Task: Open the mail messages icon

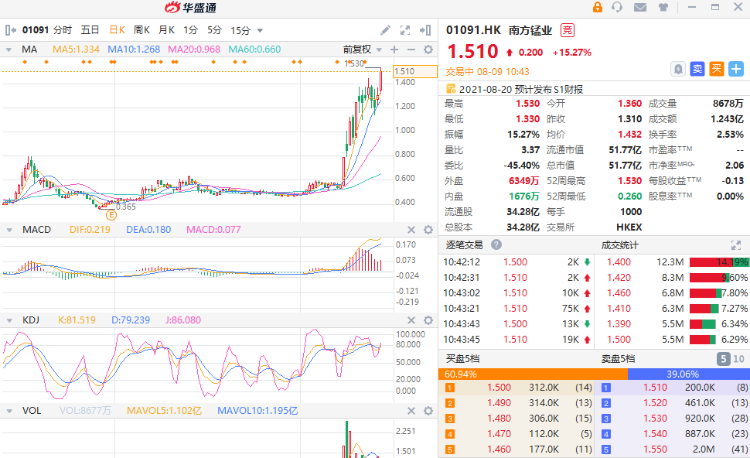Action: coord(639,8)
